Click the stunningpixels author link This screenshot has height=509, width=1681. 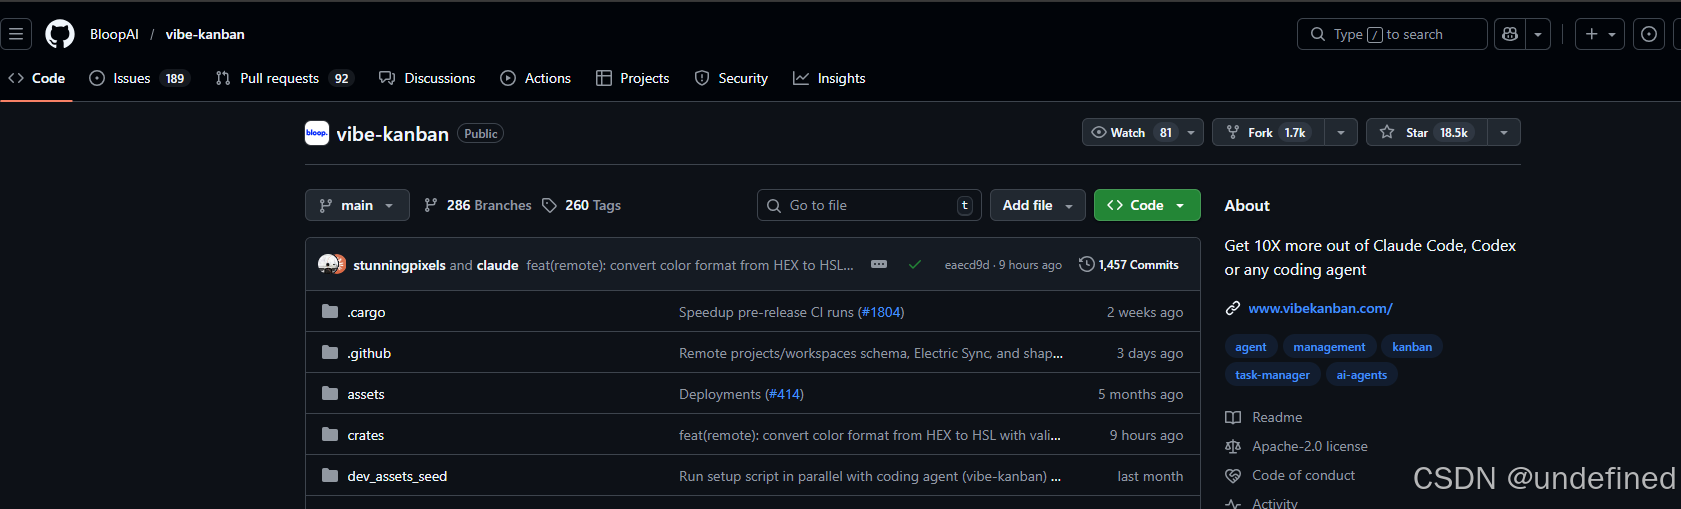pos(399,265)
